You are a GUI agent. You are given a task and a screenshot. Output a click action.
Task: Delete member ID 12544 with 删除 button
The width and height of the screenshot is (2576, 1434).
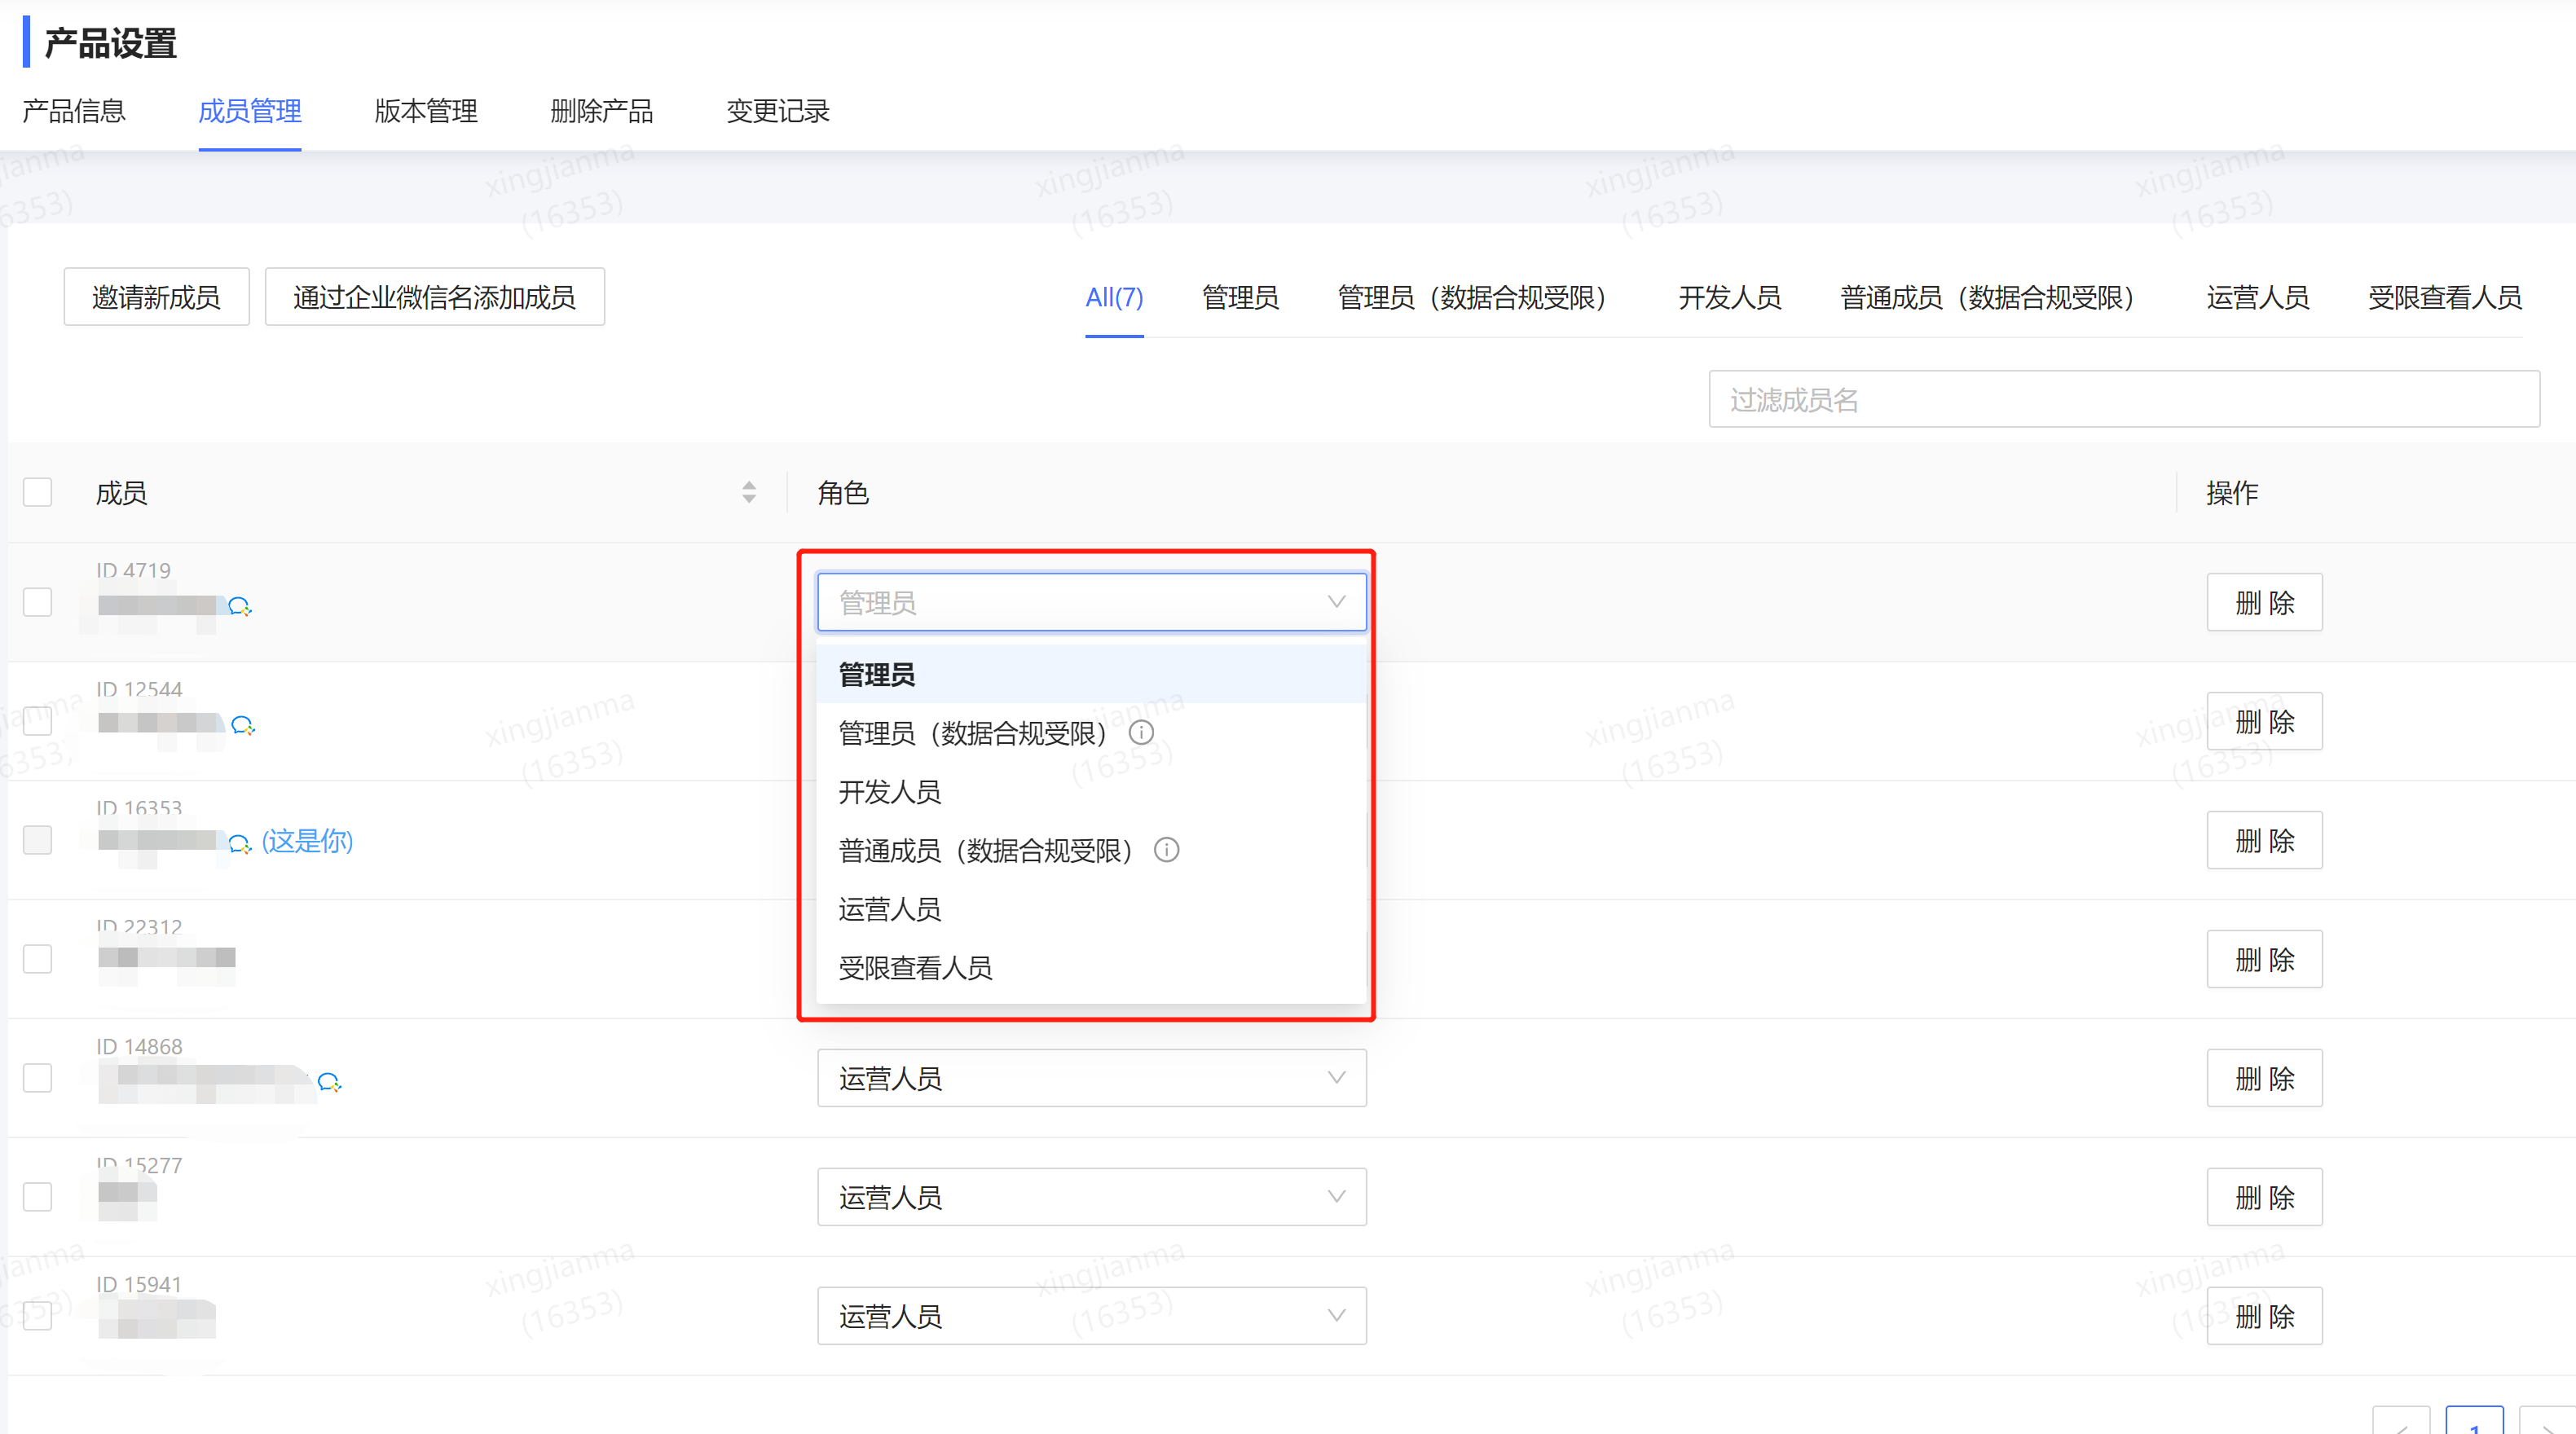(x=2265, y=721)
